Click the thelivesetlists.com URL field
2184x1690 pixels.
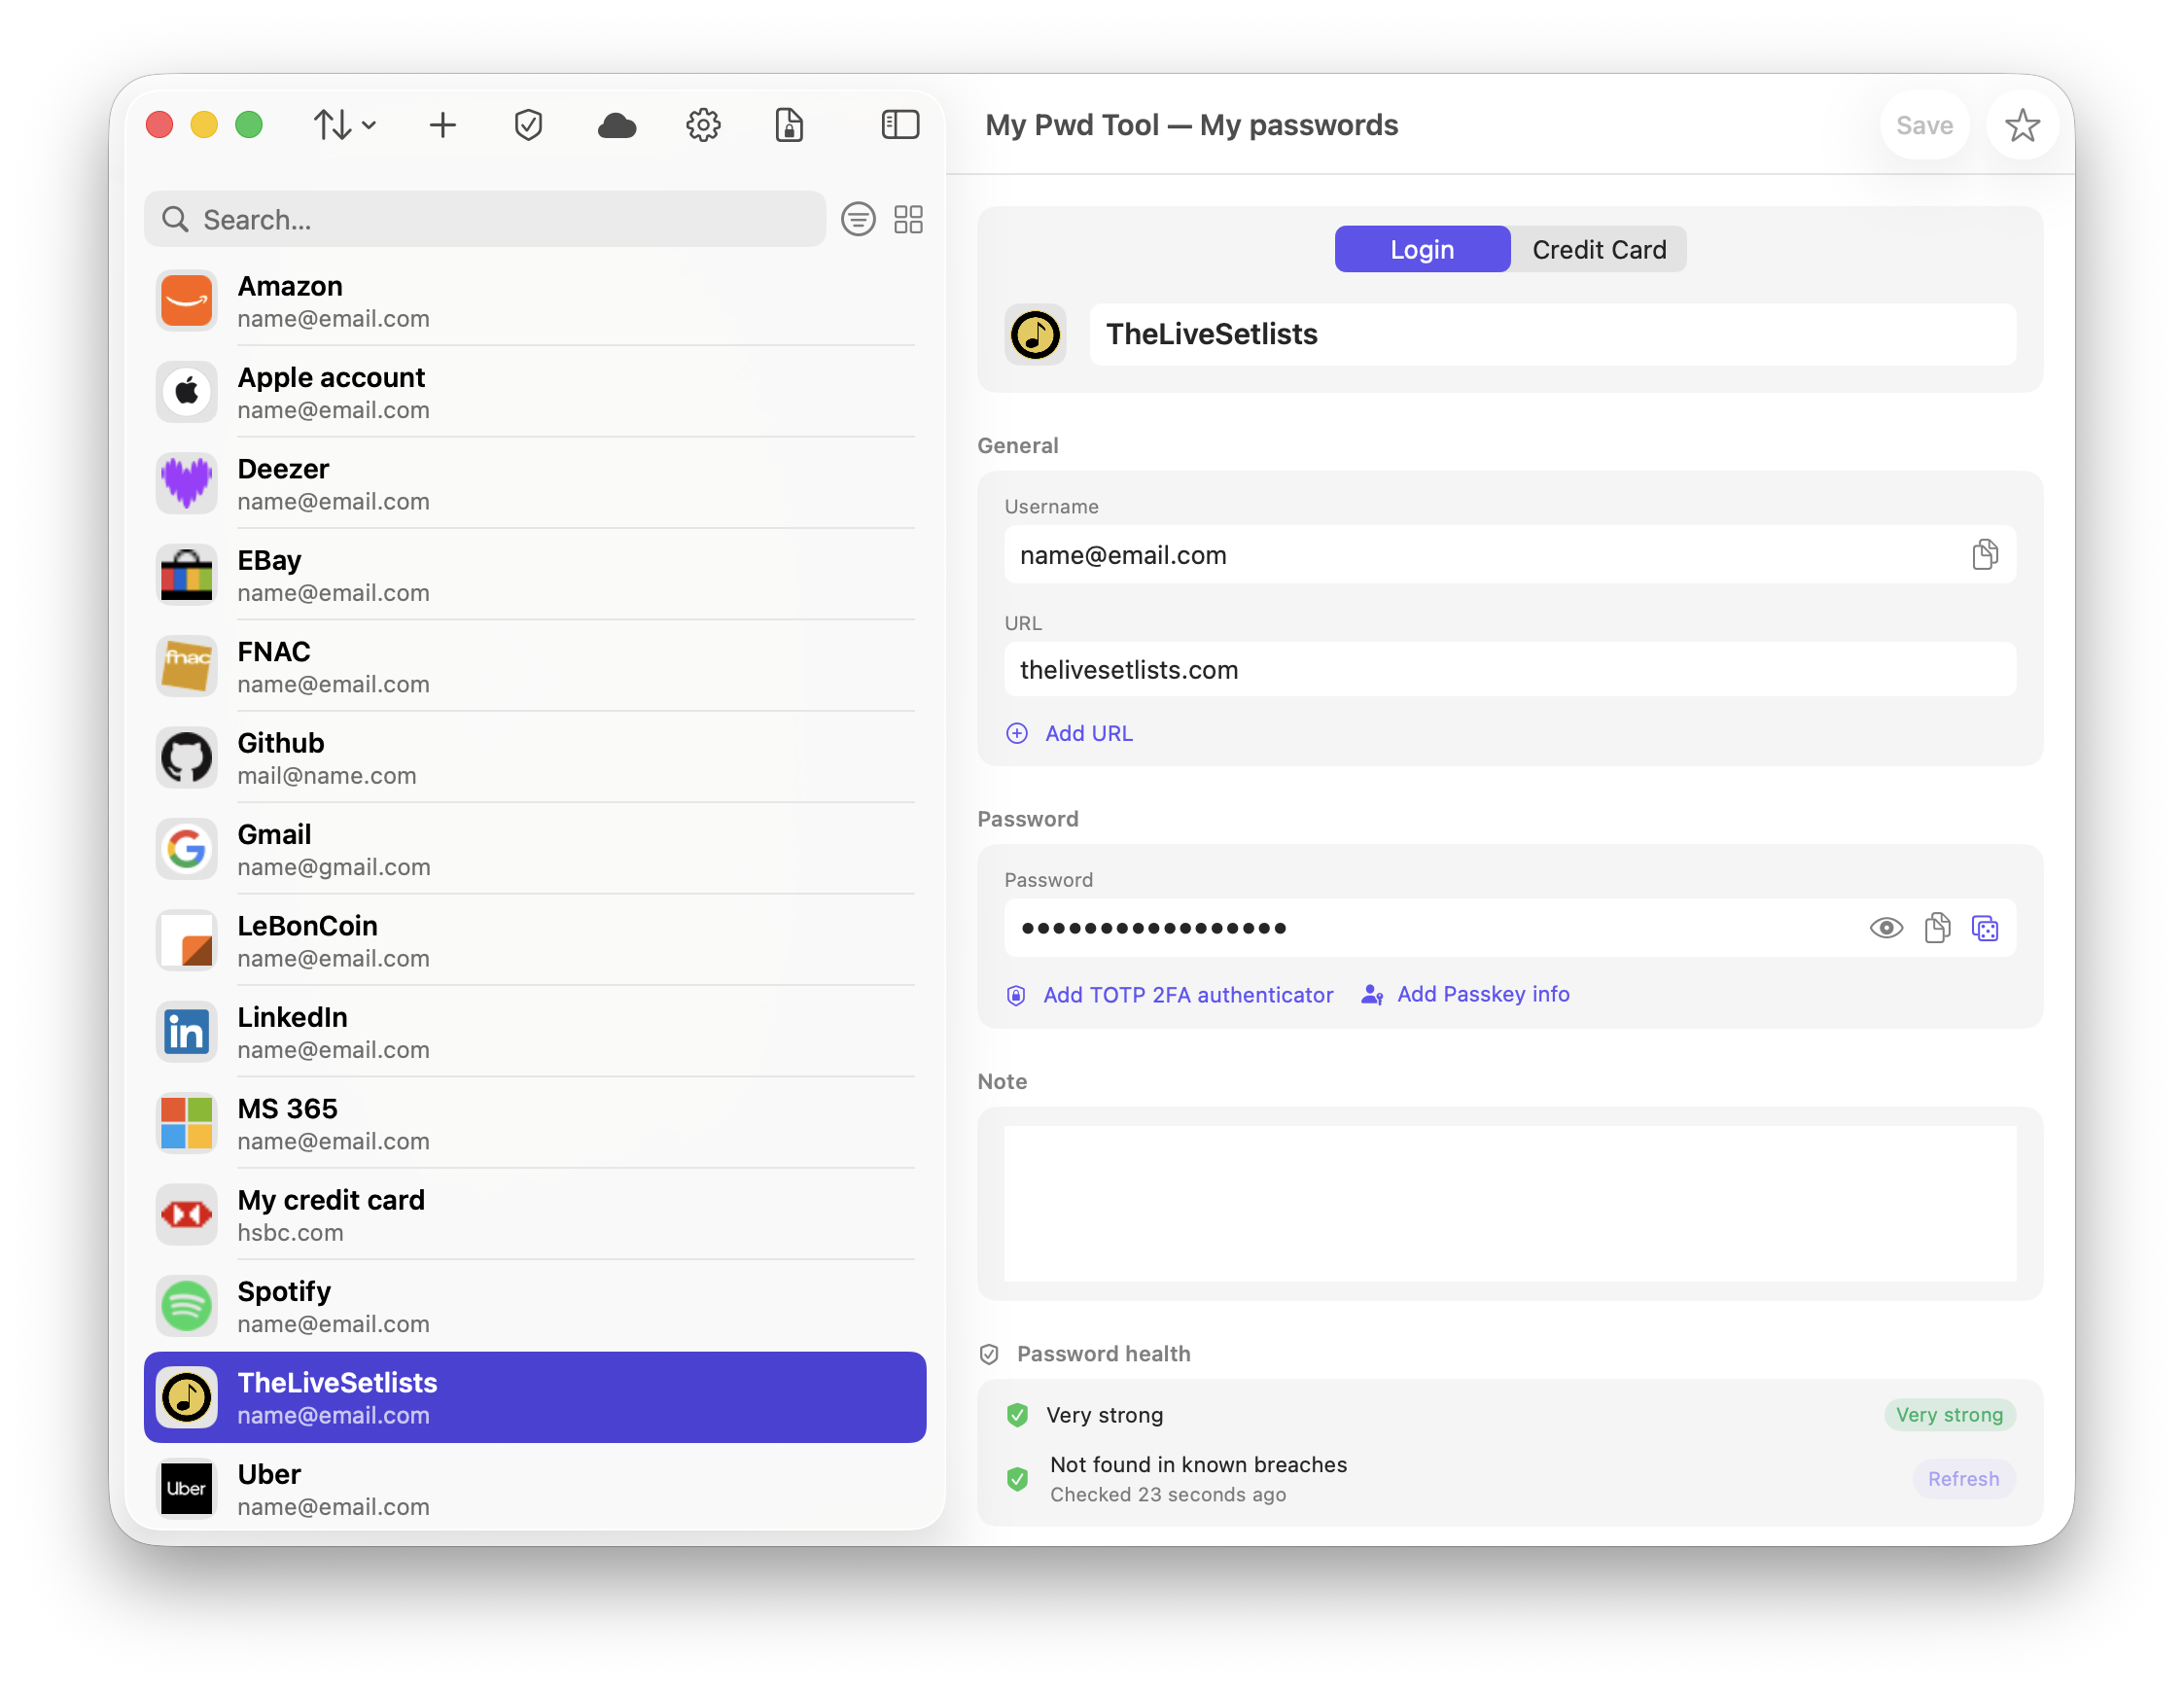1509,669
